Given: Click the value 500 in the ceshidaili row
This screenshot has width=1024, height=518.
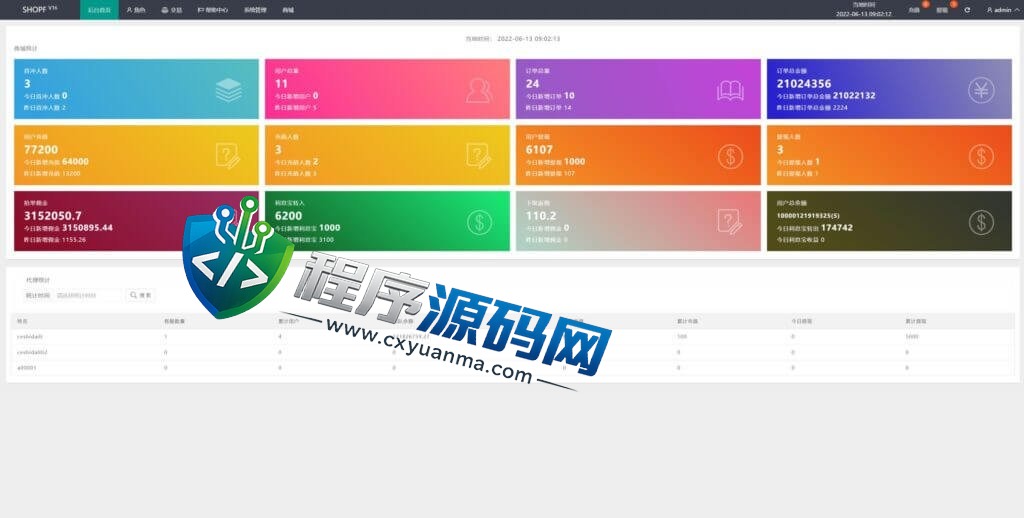Looking at the screenshot, I should click(682, 336).
